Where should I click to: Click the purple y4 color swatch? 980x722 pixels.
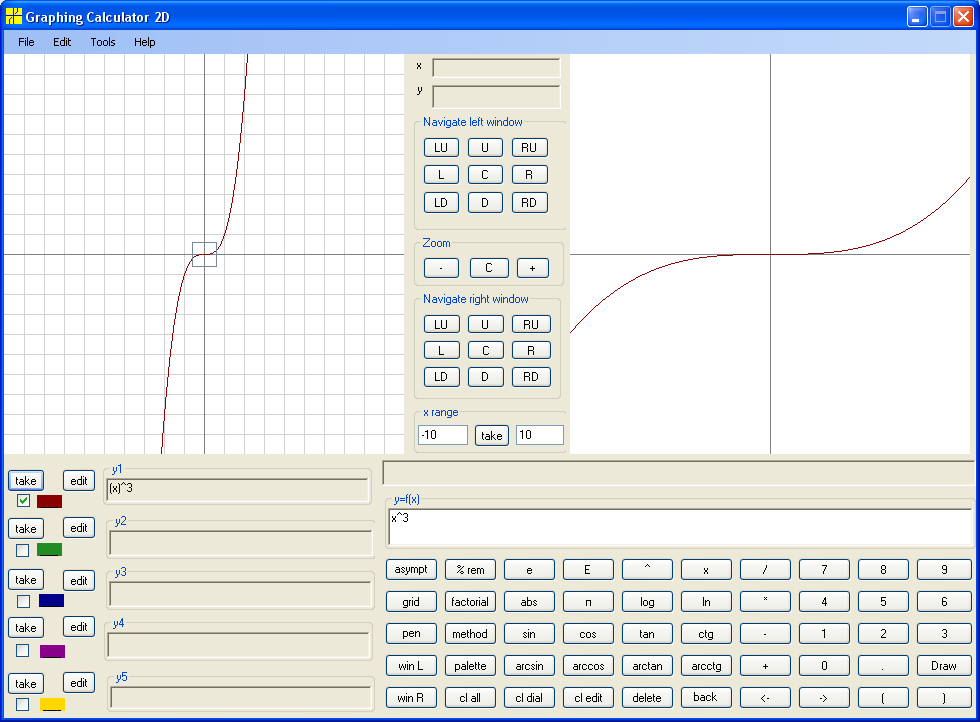coord(52,651)
